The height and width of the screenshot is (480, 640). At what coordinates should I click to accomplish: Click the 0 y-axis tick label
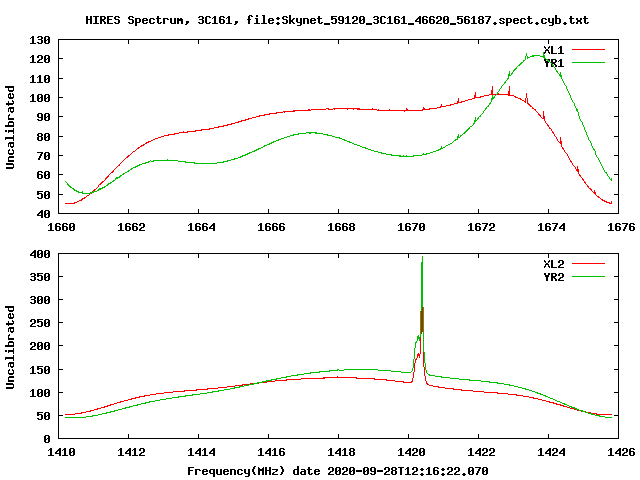(47, 439)
